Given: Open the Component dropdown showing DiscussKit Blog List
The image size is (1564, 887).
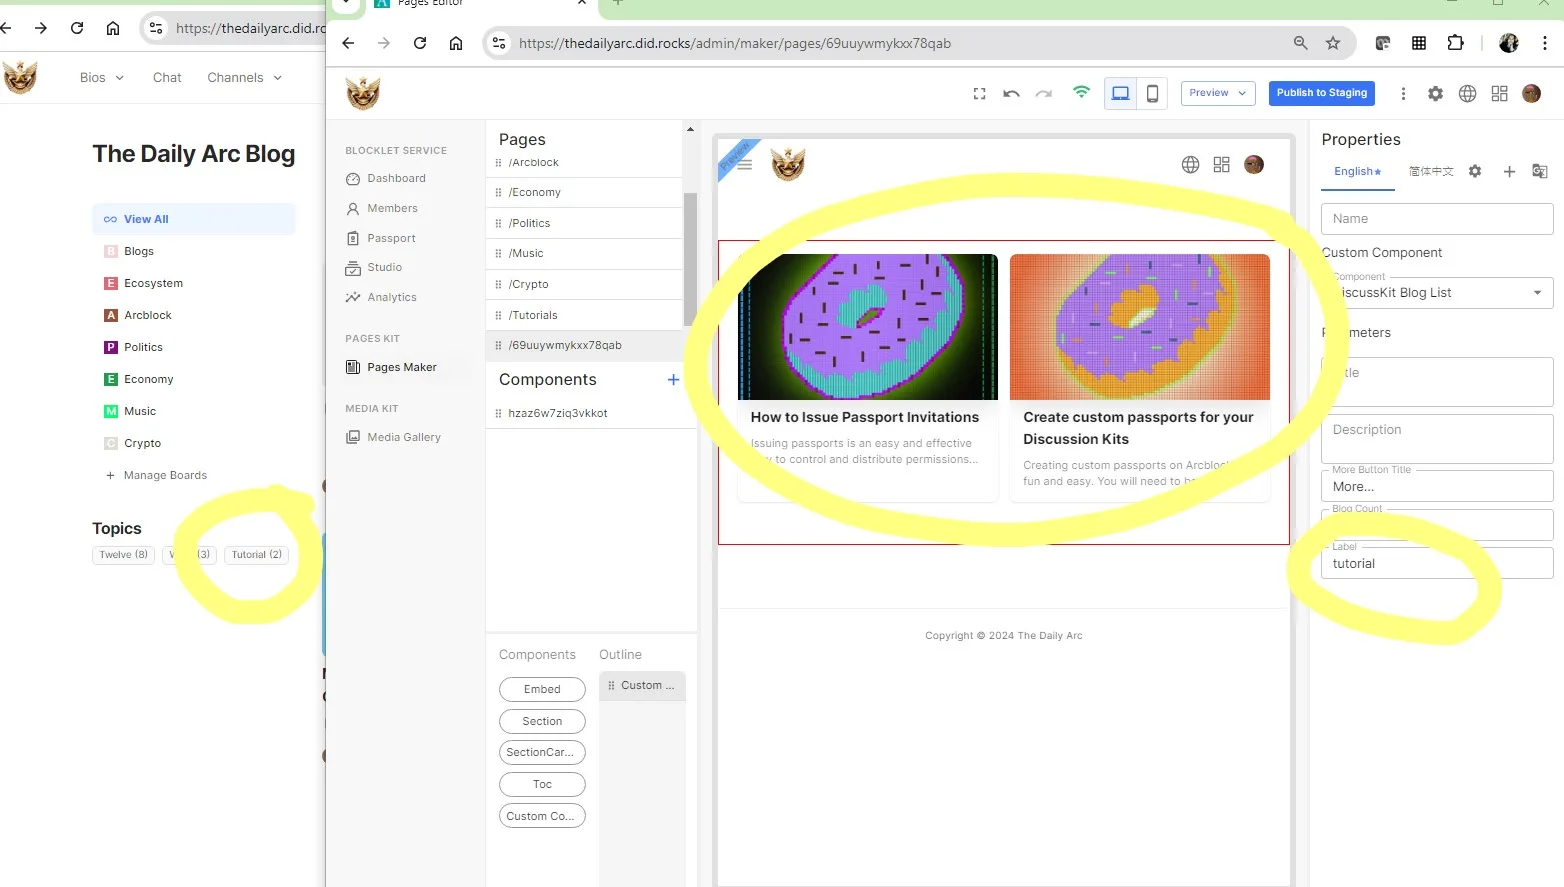Looking at the screenshot, I should pos(1437,293).
